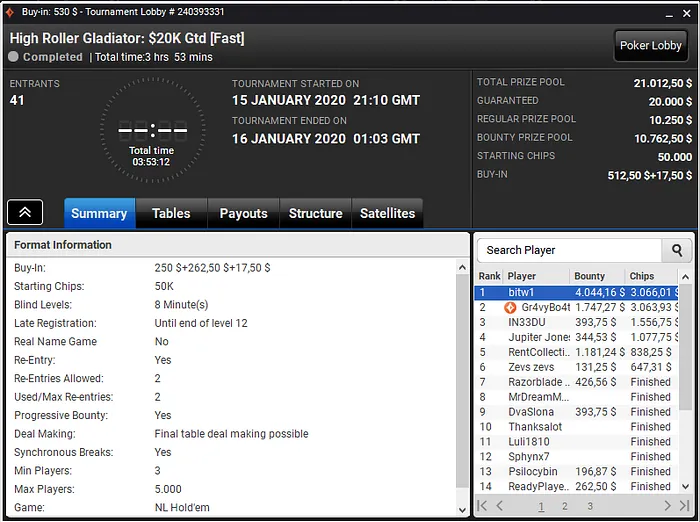Image resolution: width=700 pixels, height=522 pixels.
Task: Go to the previous page of the player list
Action: 500,505
